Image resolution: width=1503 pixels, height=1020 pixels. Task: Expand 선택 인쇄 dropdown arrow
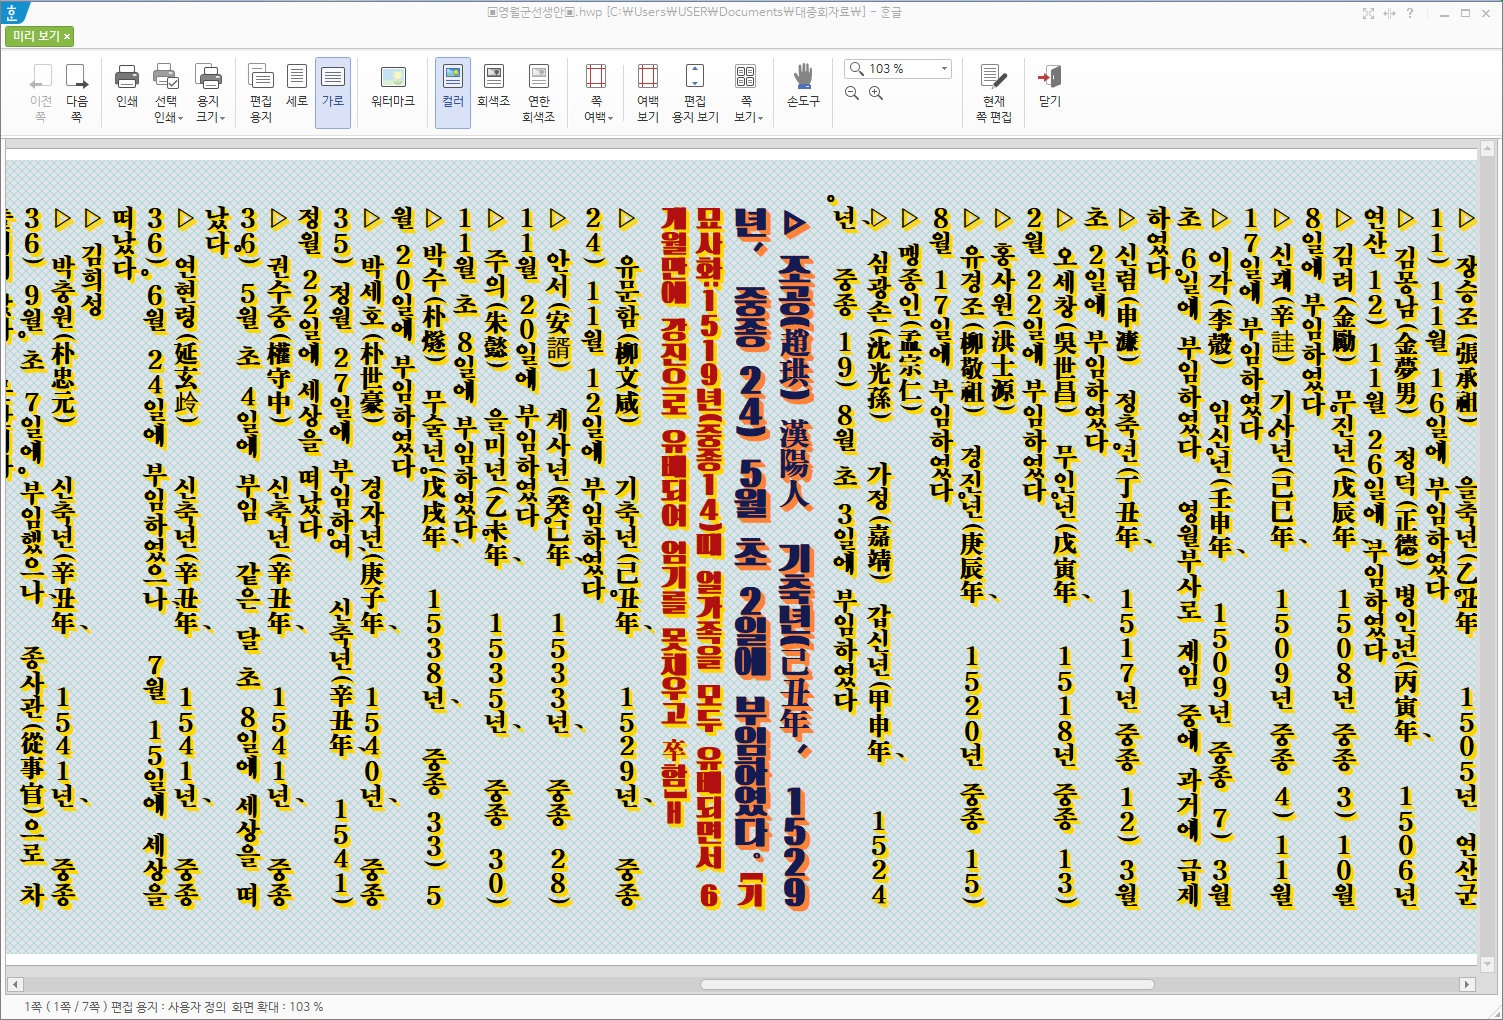pos(180,118)
